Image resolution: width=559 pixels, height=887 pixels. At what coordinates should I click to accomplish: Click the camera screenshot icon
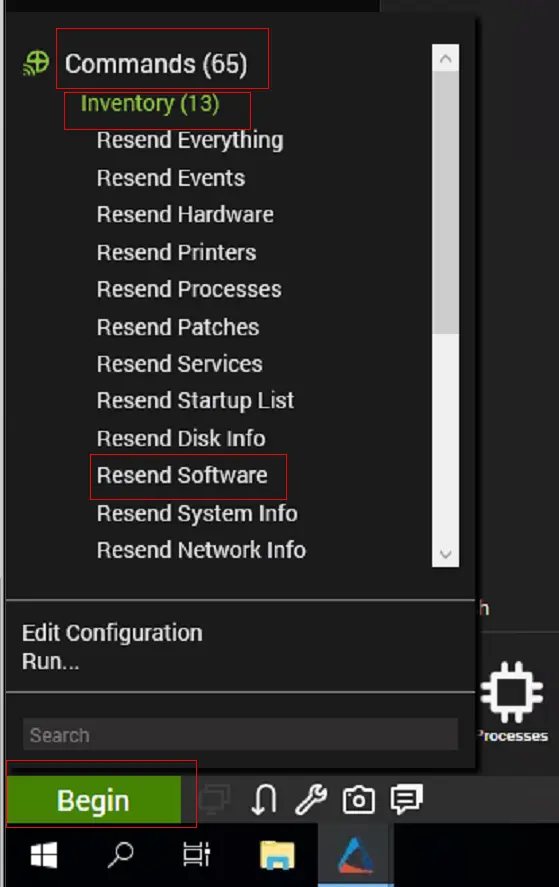[358, 800]
